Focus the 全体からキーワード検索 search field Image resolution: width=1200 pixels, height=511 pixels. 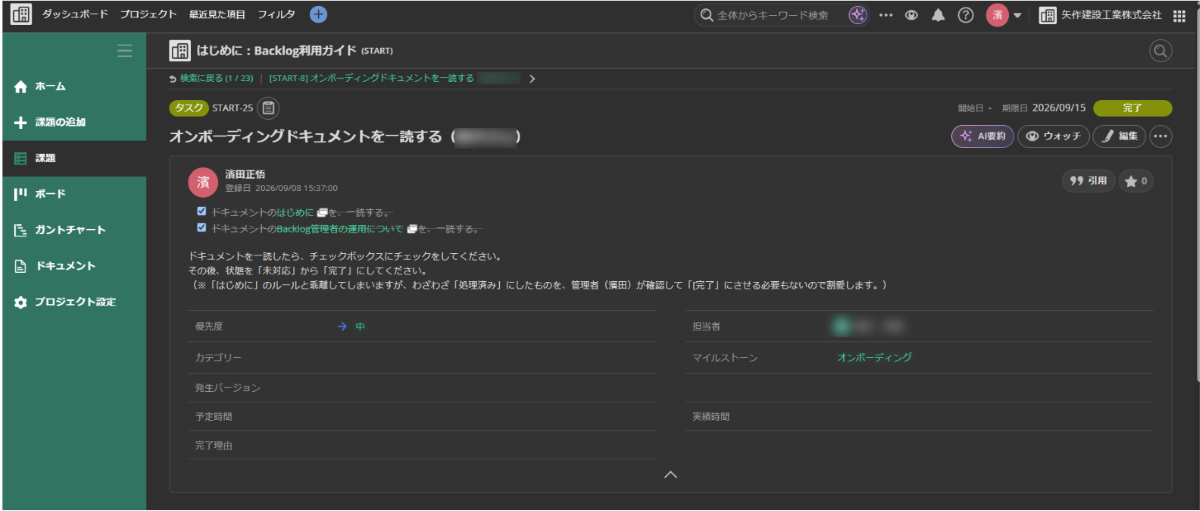pyautogui.click(x=770, y=15)
